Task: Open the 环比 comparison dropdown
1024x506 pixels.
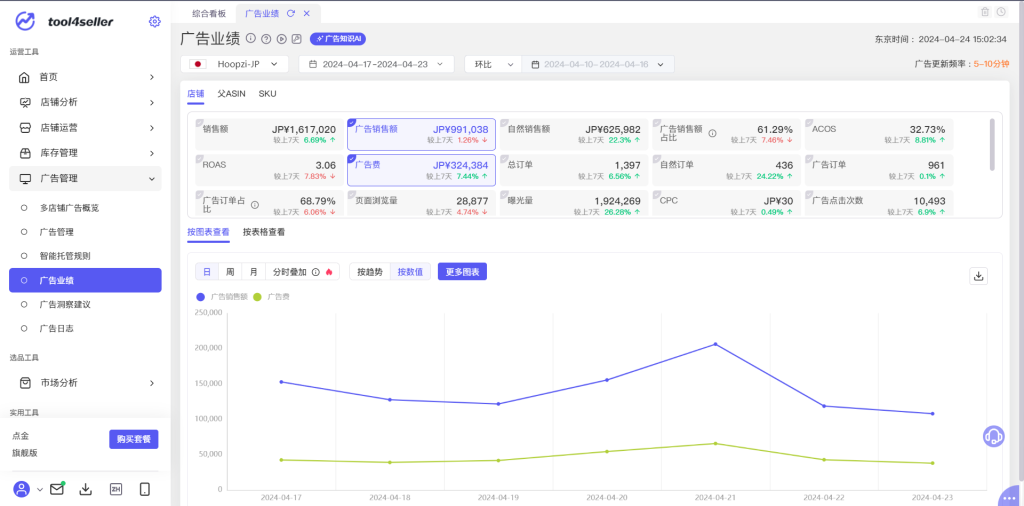Action: pos(493,64)
